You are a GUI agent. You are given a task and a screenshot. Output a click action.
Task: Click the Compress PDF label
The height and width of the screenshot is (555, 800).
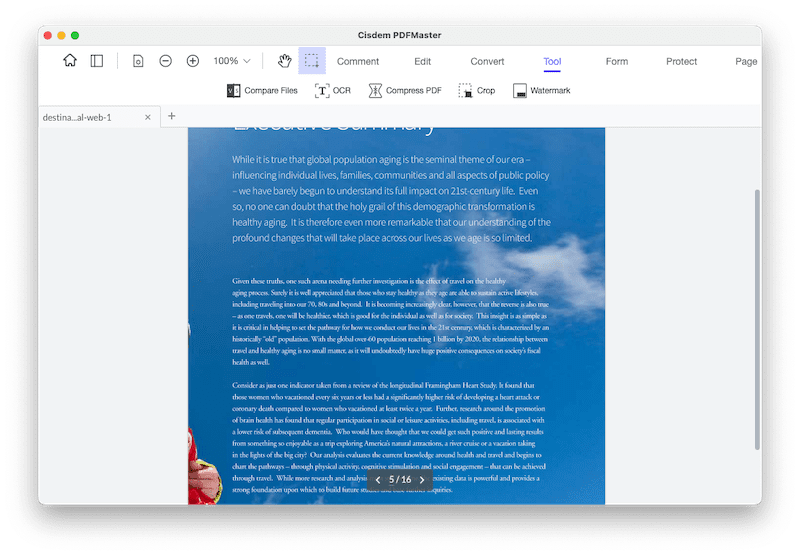414,90
